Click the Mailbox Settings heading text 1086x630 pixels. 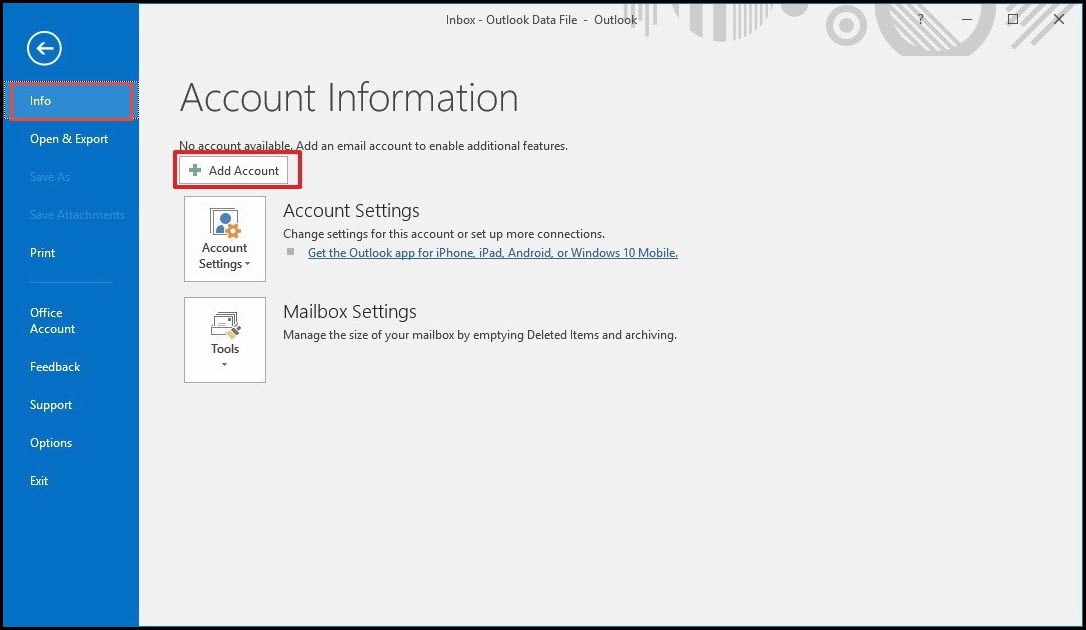350,312
